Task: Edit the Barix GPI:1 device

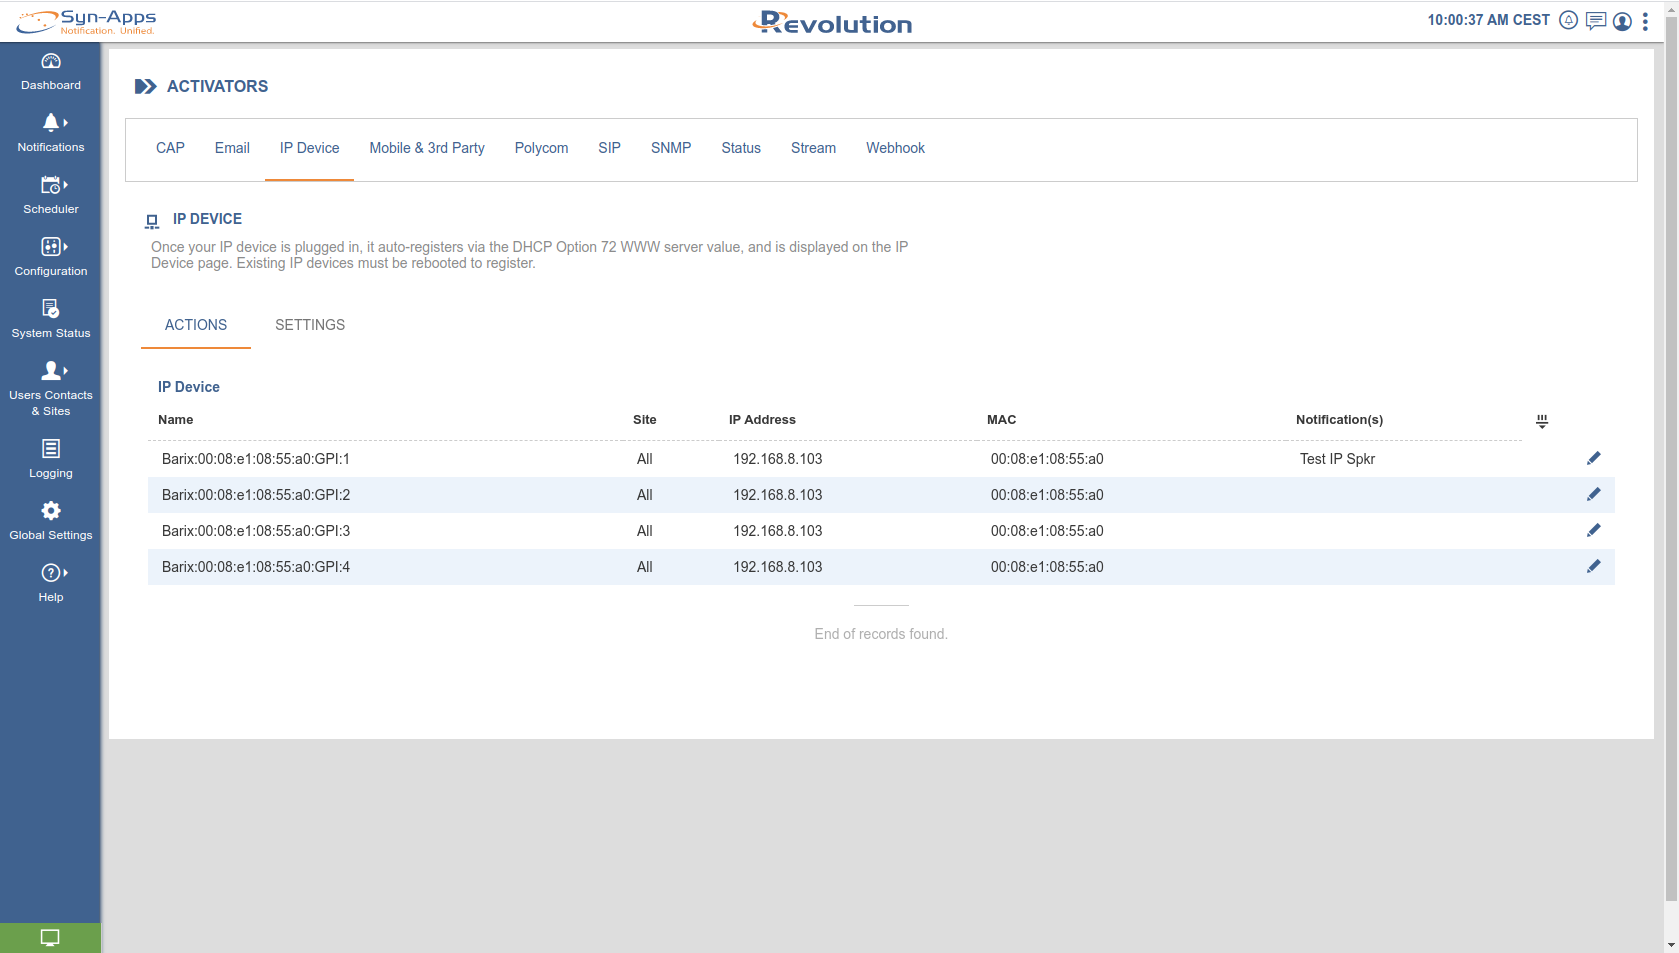Action: click(x=1593, y=459)
